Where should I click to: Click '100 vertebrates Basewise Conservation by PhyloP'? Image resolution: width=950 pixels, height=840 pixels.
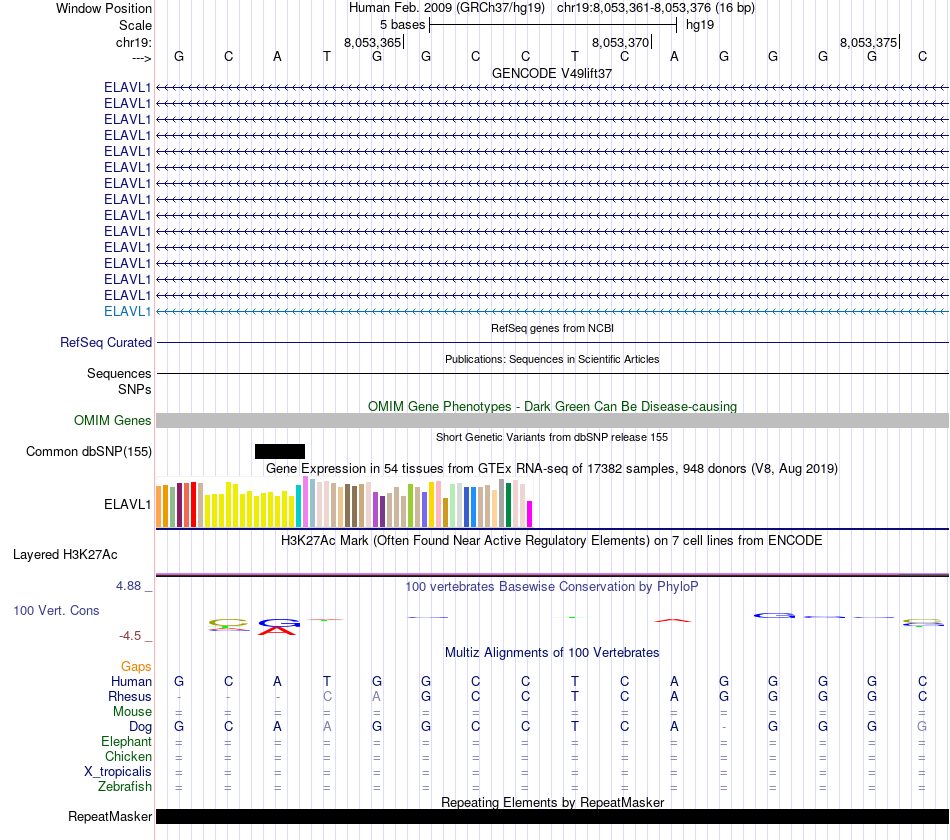point(552,587)
